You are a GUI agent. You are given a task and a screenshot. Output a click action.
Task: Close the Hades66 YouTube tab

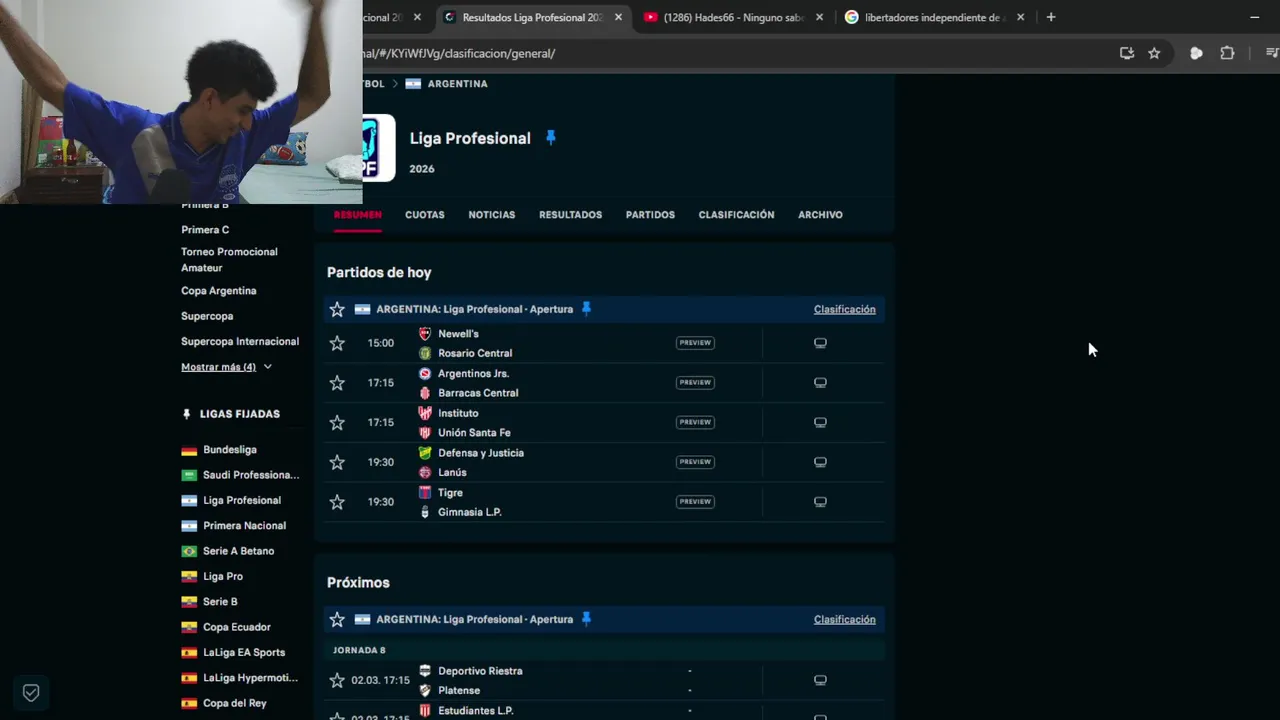pos(820,17)
